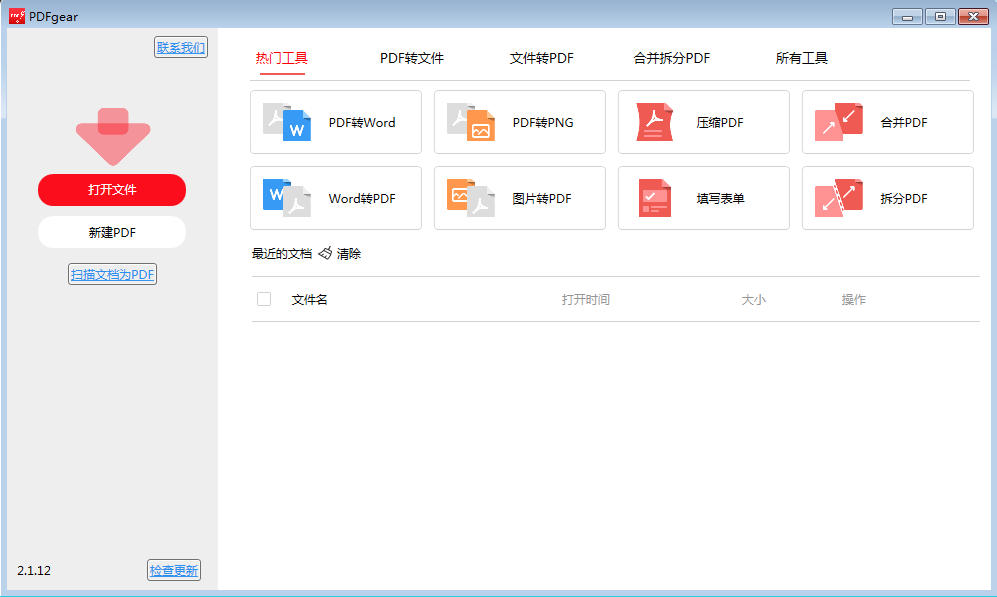Open the 文件转PDF tab
Viewport: 997px width, 597px height.
[541, 58]
